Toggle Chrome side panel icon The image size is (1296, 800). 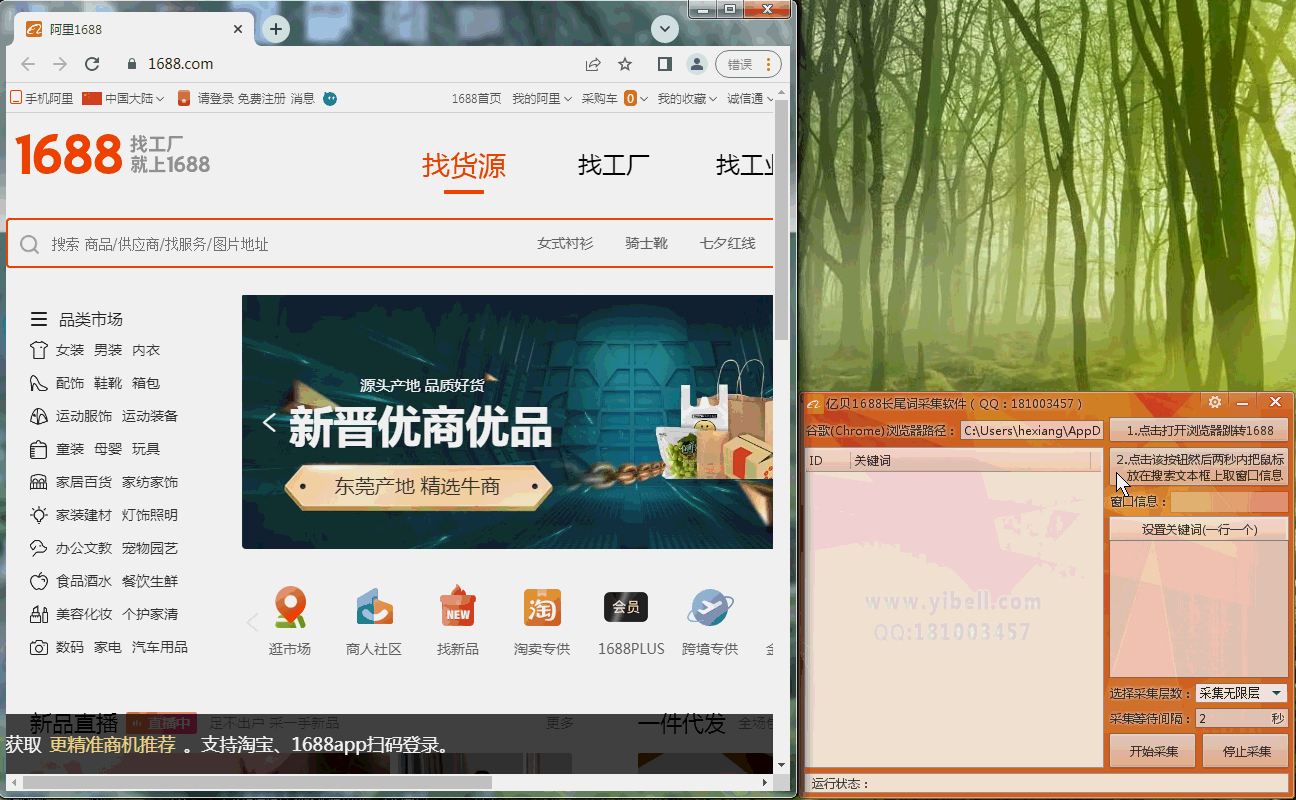[x=664, y=64]
